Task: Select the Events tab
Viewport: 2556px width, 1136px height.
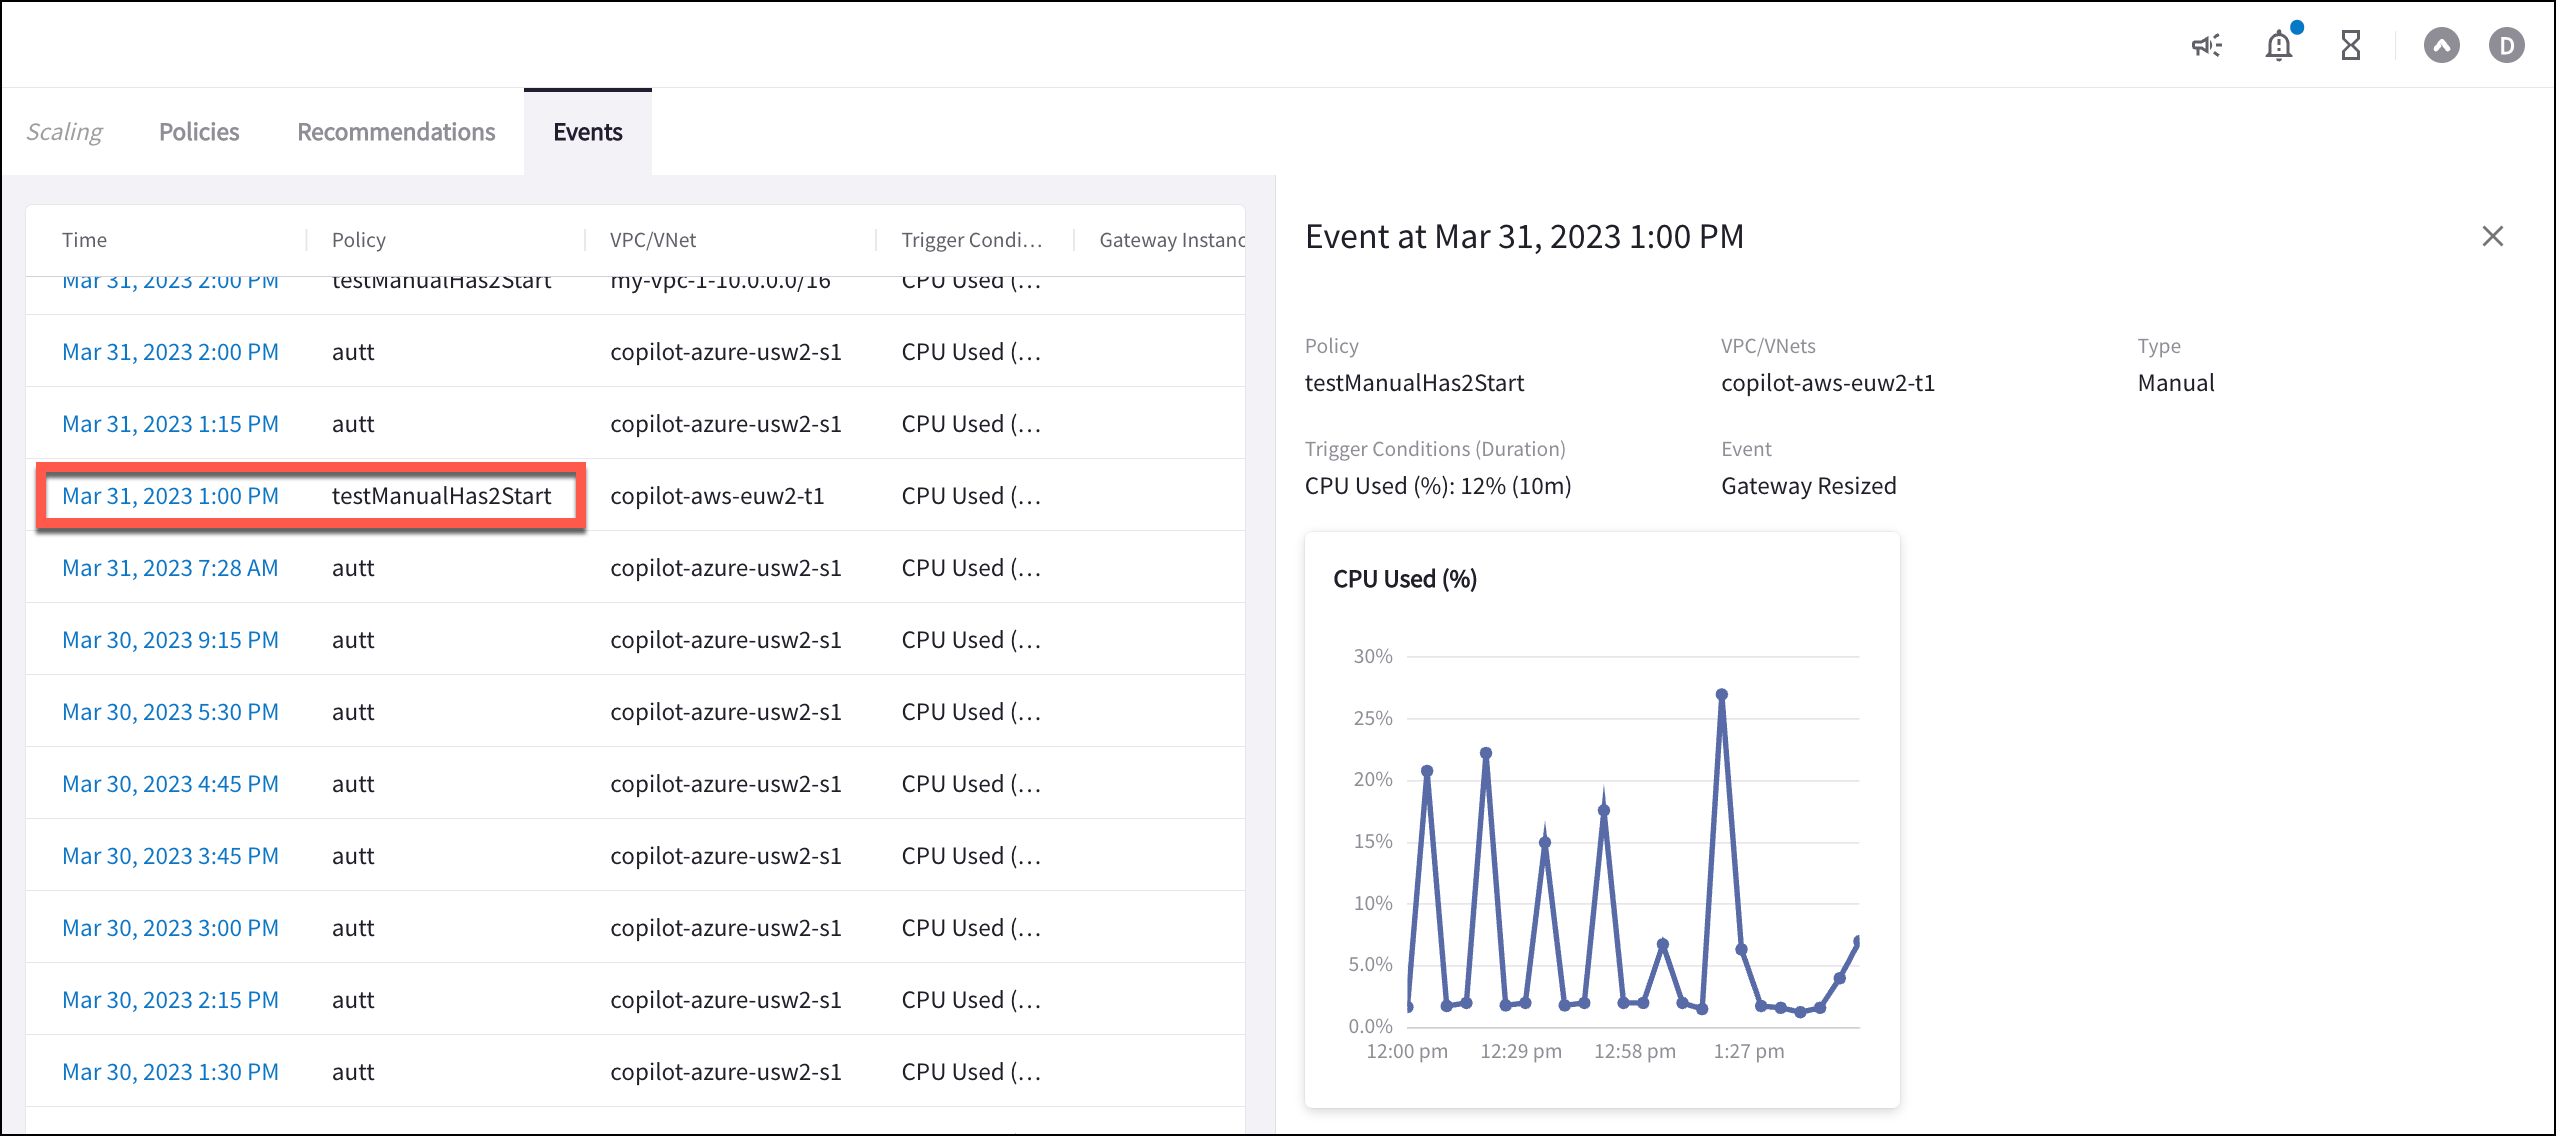Action: coord(587,132)
